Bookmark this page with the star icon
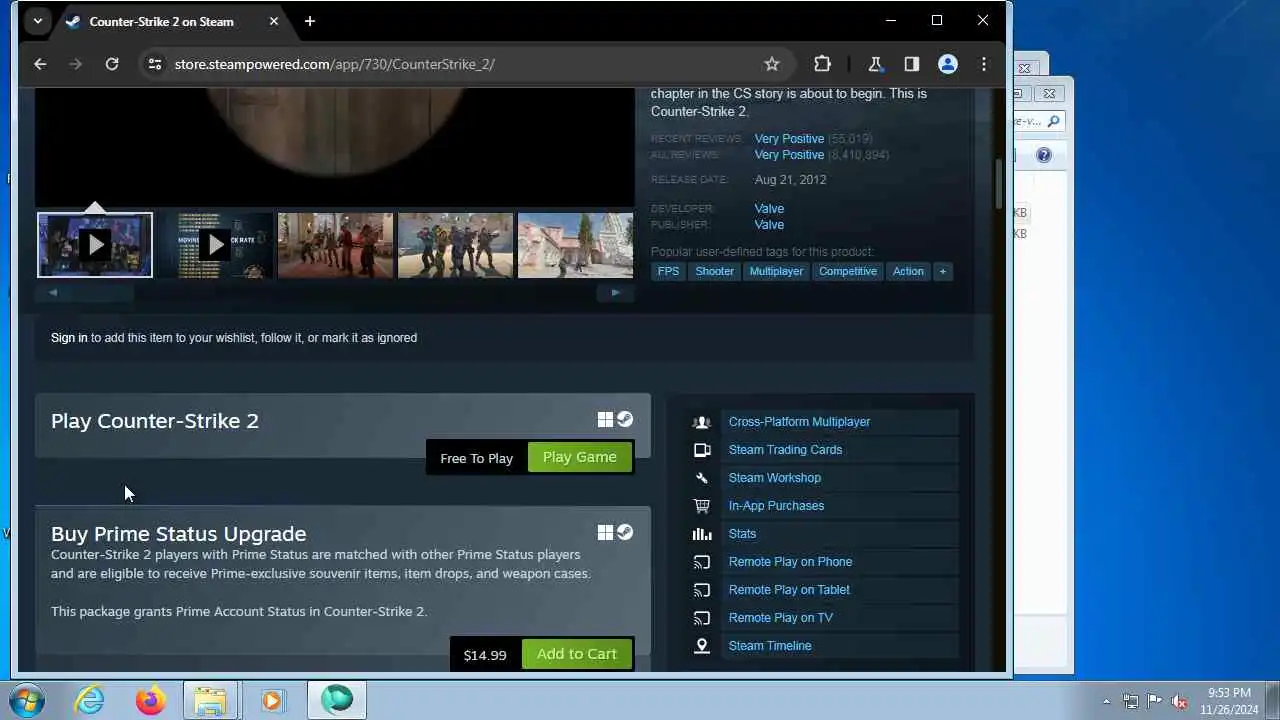Image resolution: width=1280 pixels, height=720 pixels. [x=772, y=64]
